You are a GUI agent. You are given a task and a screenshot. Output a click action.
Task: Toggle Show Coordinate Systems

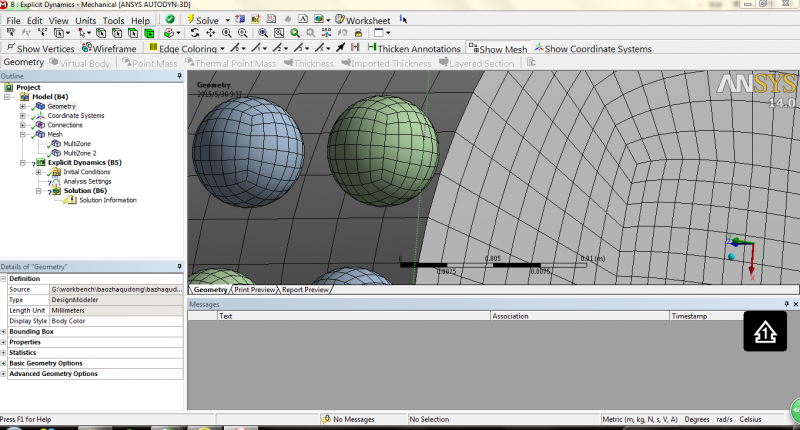coord(592,48)
